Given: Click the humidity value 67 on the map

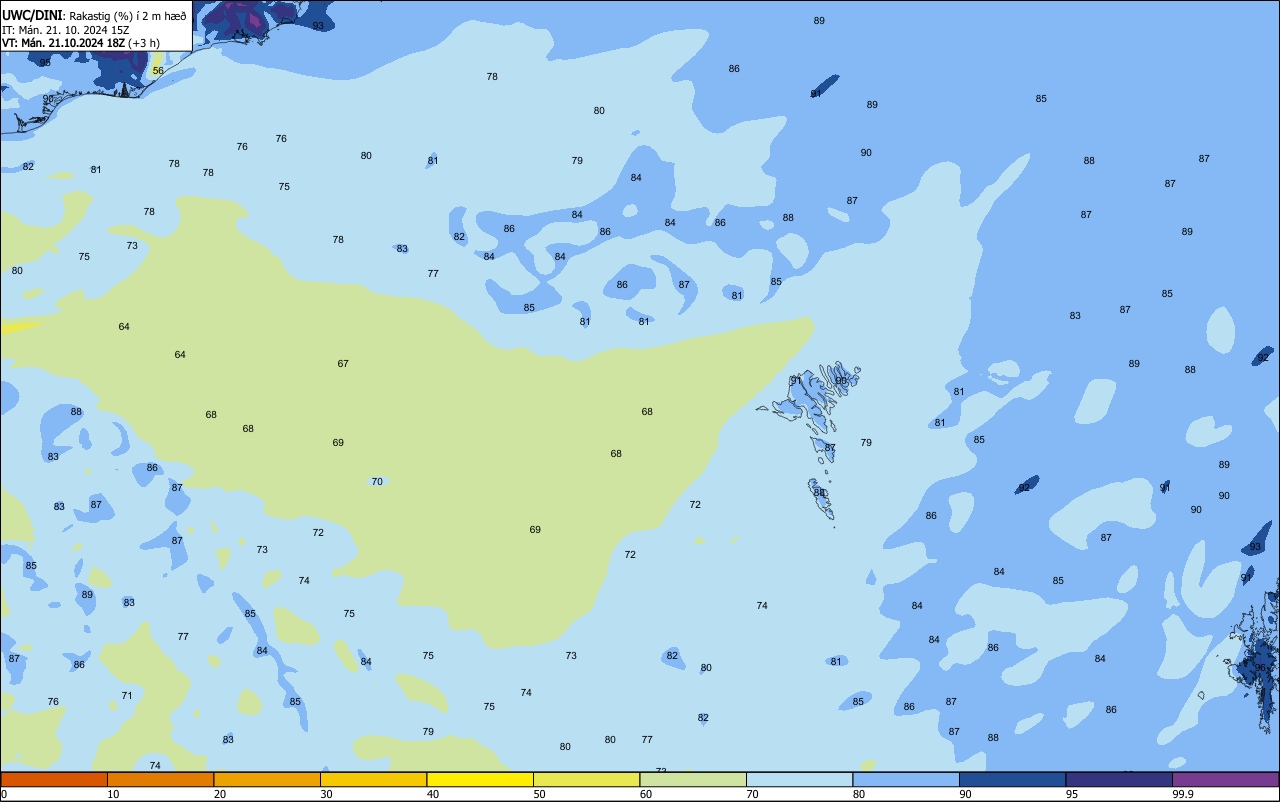Looking at the screenshot, I should pyautogui.click(x=343, y=364).
